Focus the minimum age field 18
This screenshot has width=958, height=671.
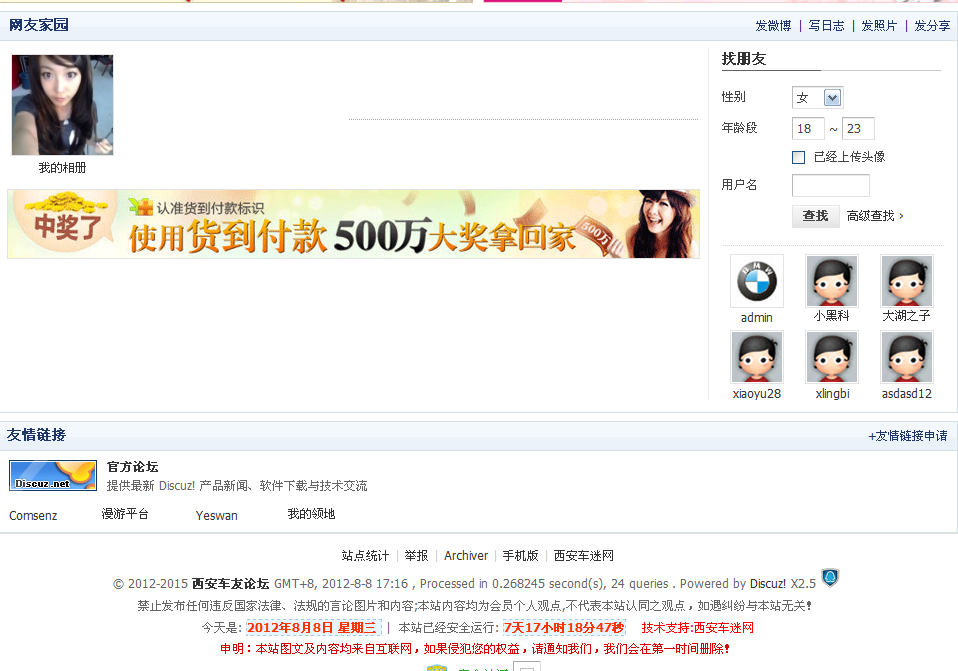pos(808,128)
